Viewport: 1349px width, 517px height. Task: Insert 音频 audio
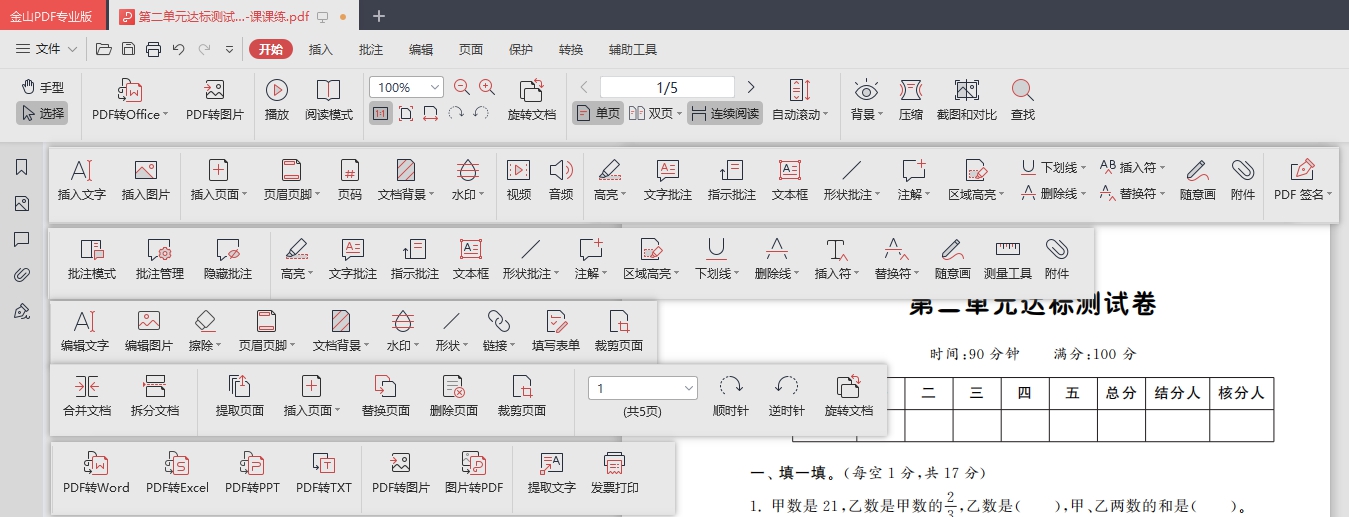pyautogui.click(x=561, y=181)
